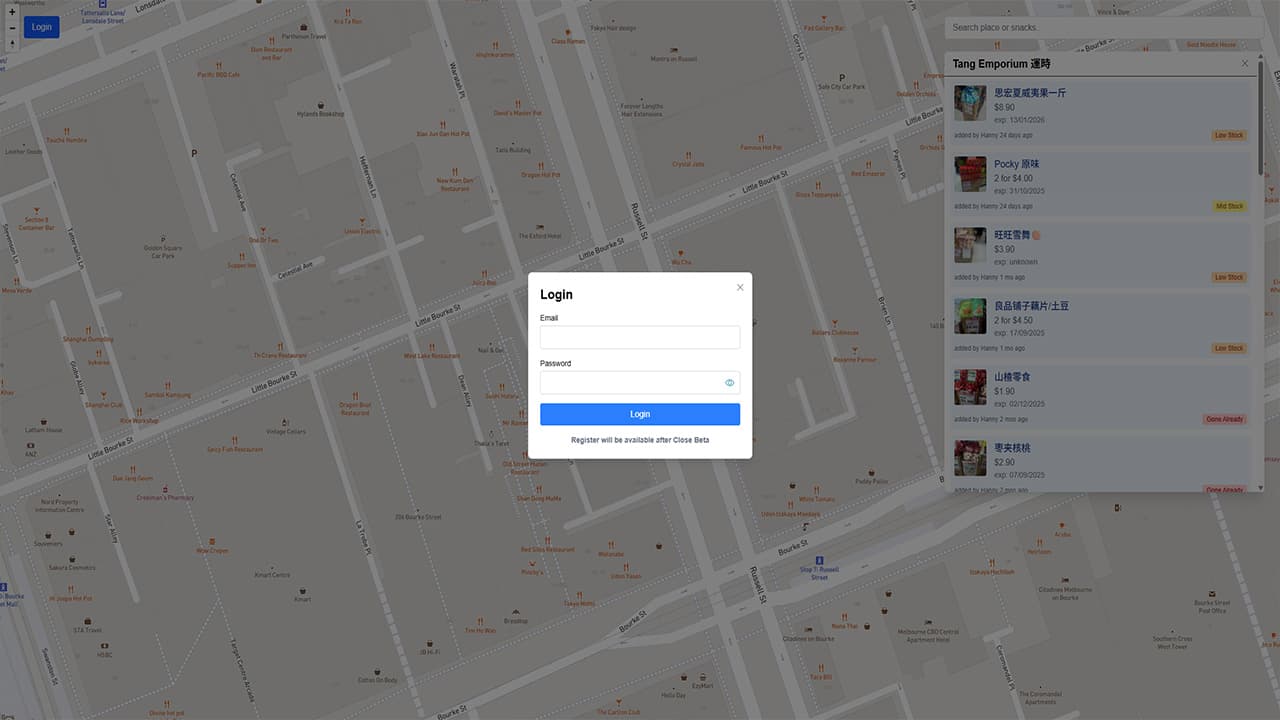This screenshot has width=1280, height=720.
Task: Open the Pocky 原味 snack thumbnail
Action: [970, 174]
